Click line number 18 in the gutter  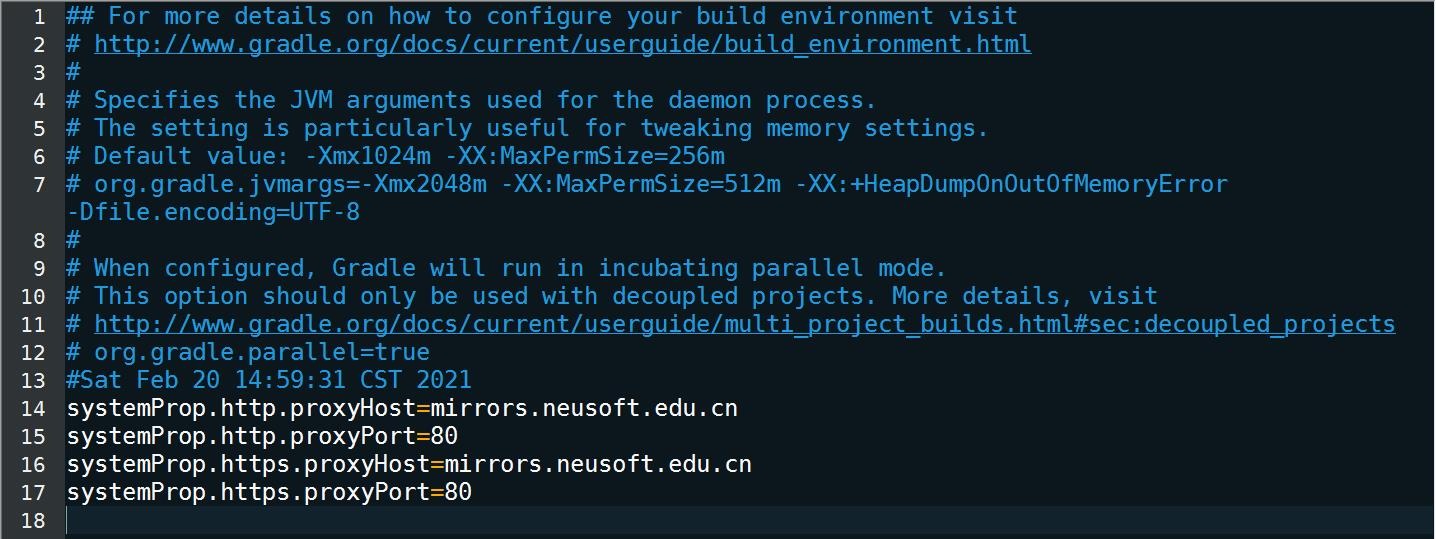pyautogui.click(x=33, y=520)
